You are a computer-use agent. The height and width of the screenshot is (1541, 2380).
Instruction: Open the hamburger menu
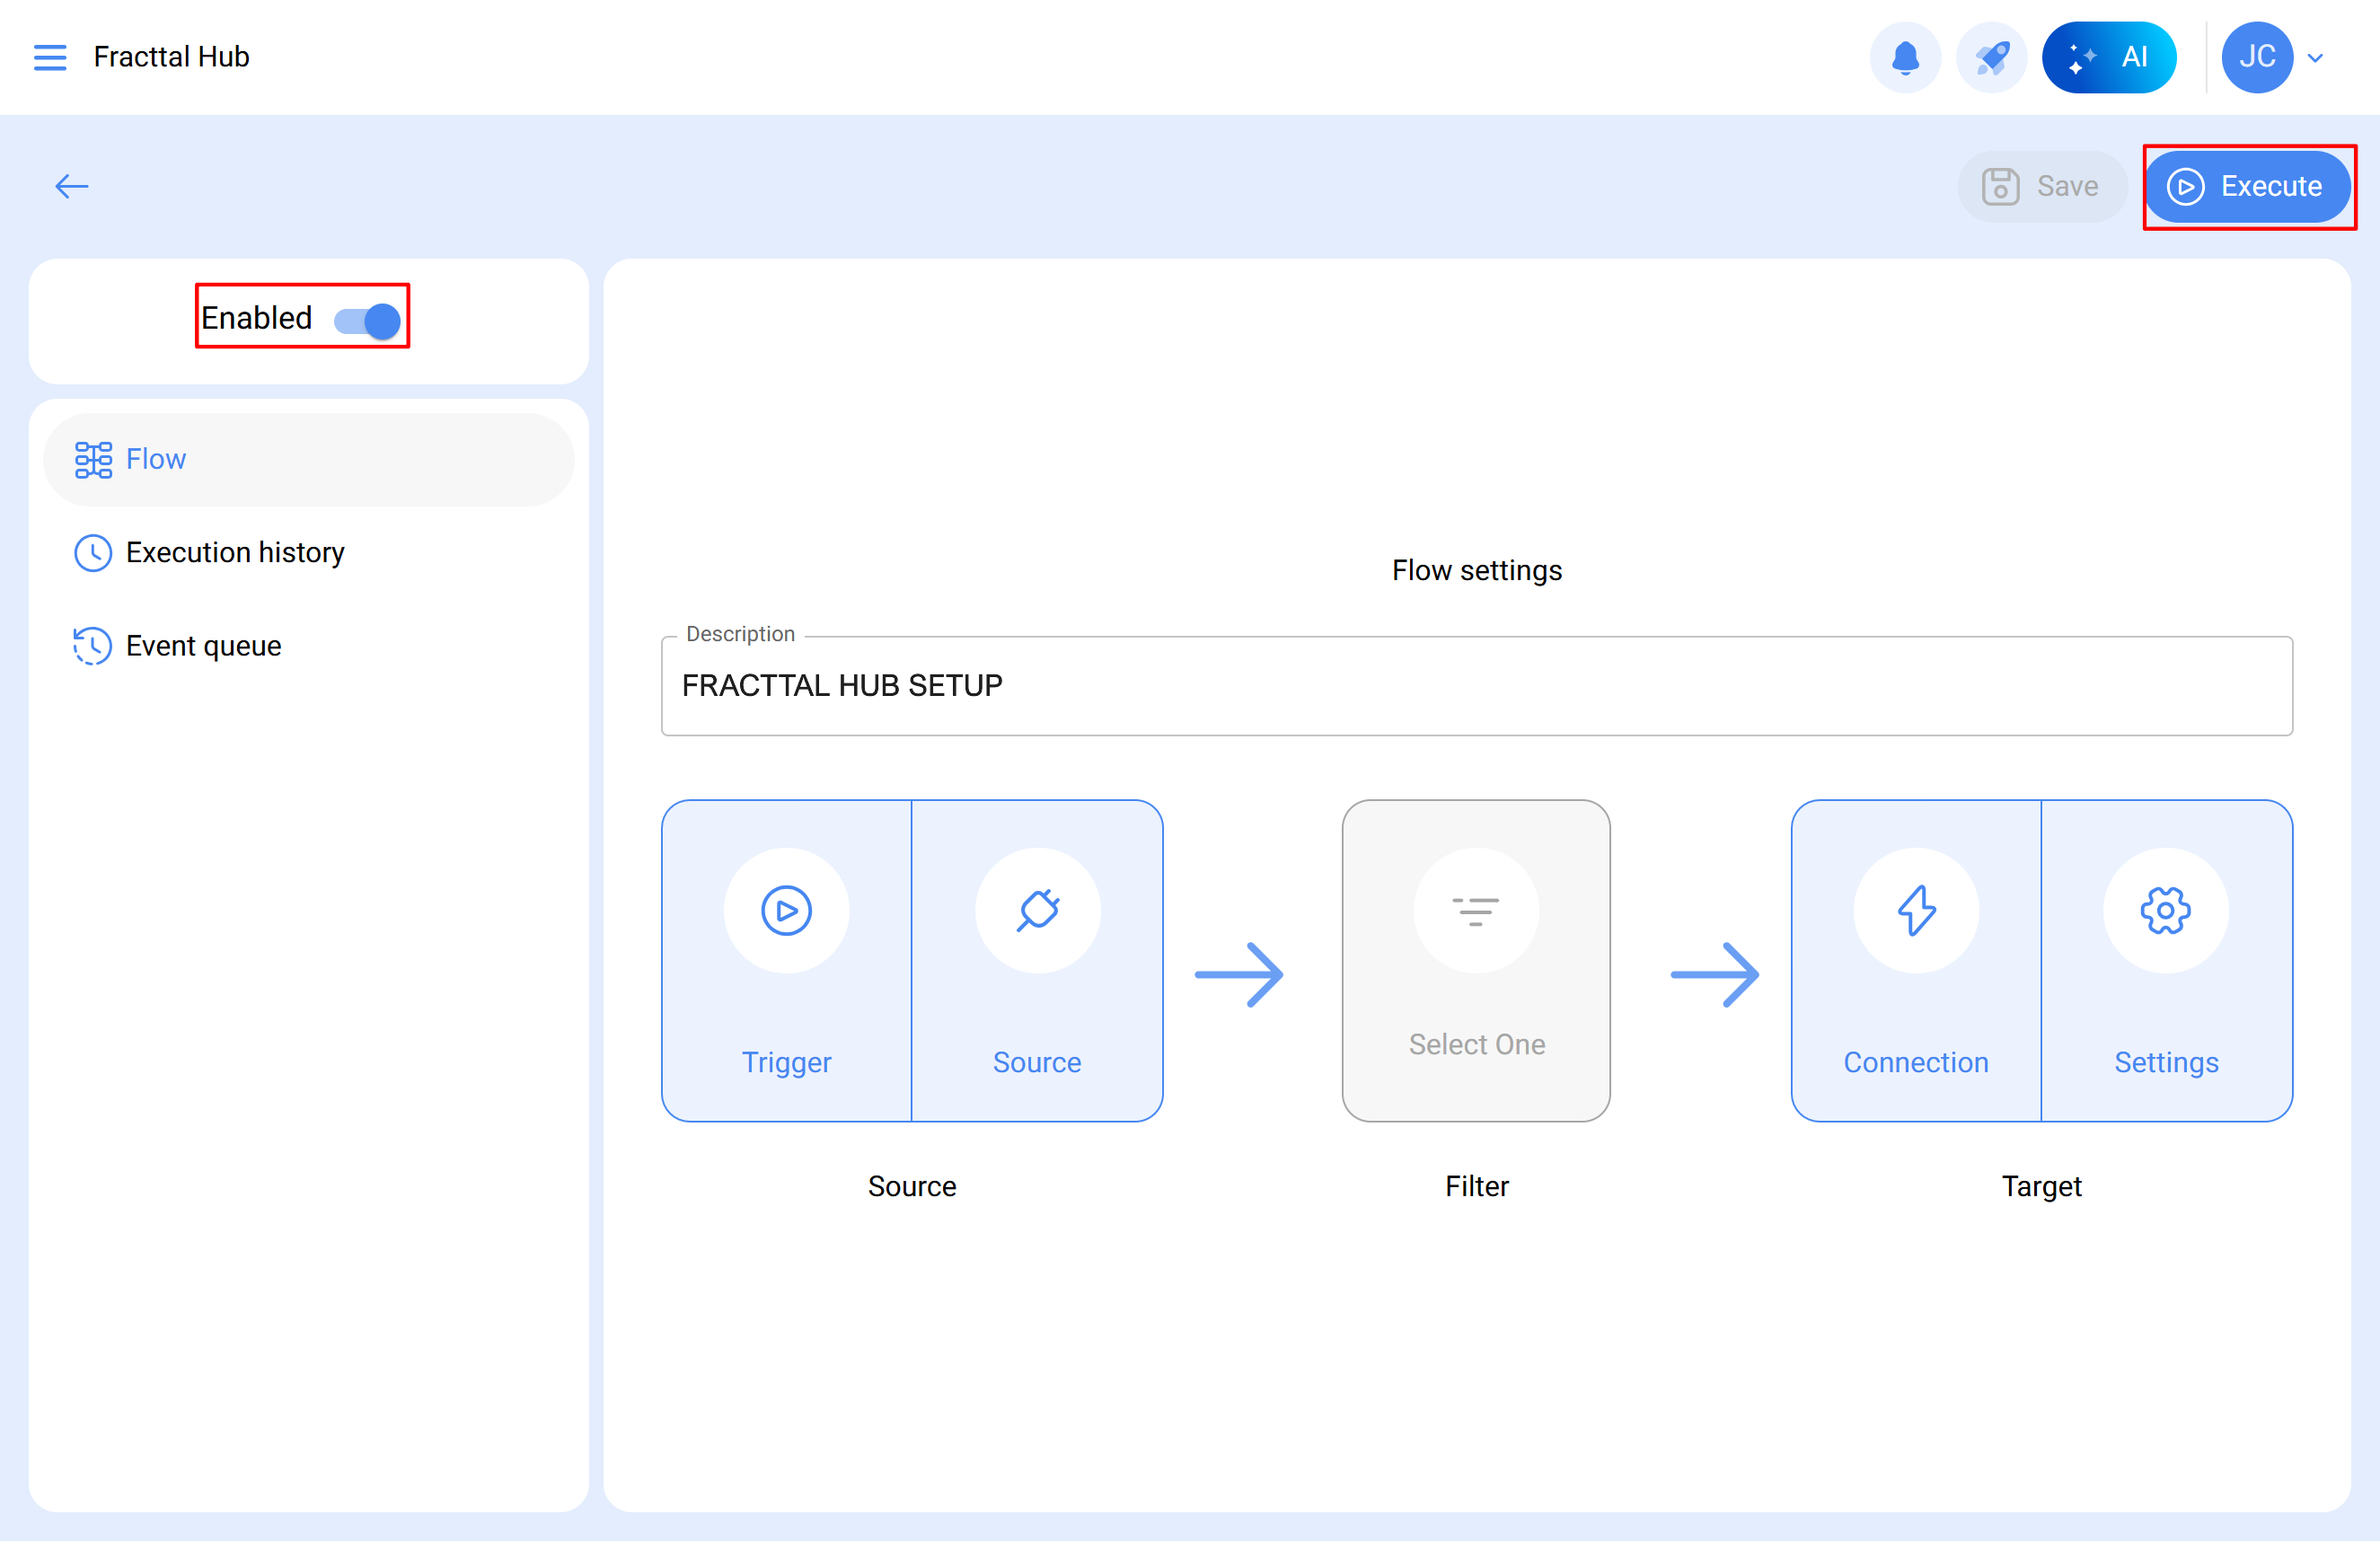click(50, 57)
